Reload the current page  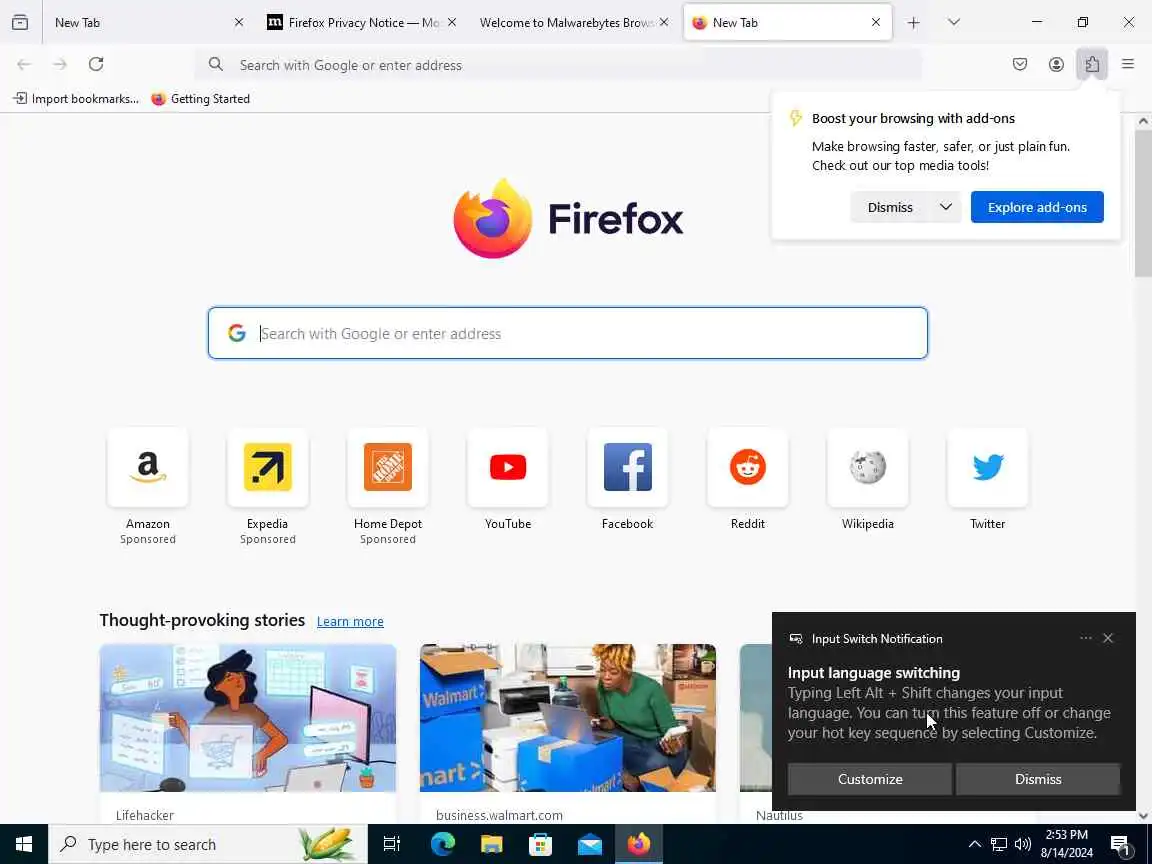point(96,64)
